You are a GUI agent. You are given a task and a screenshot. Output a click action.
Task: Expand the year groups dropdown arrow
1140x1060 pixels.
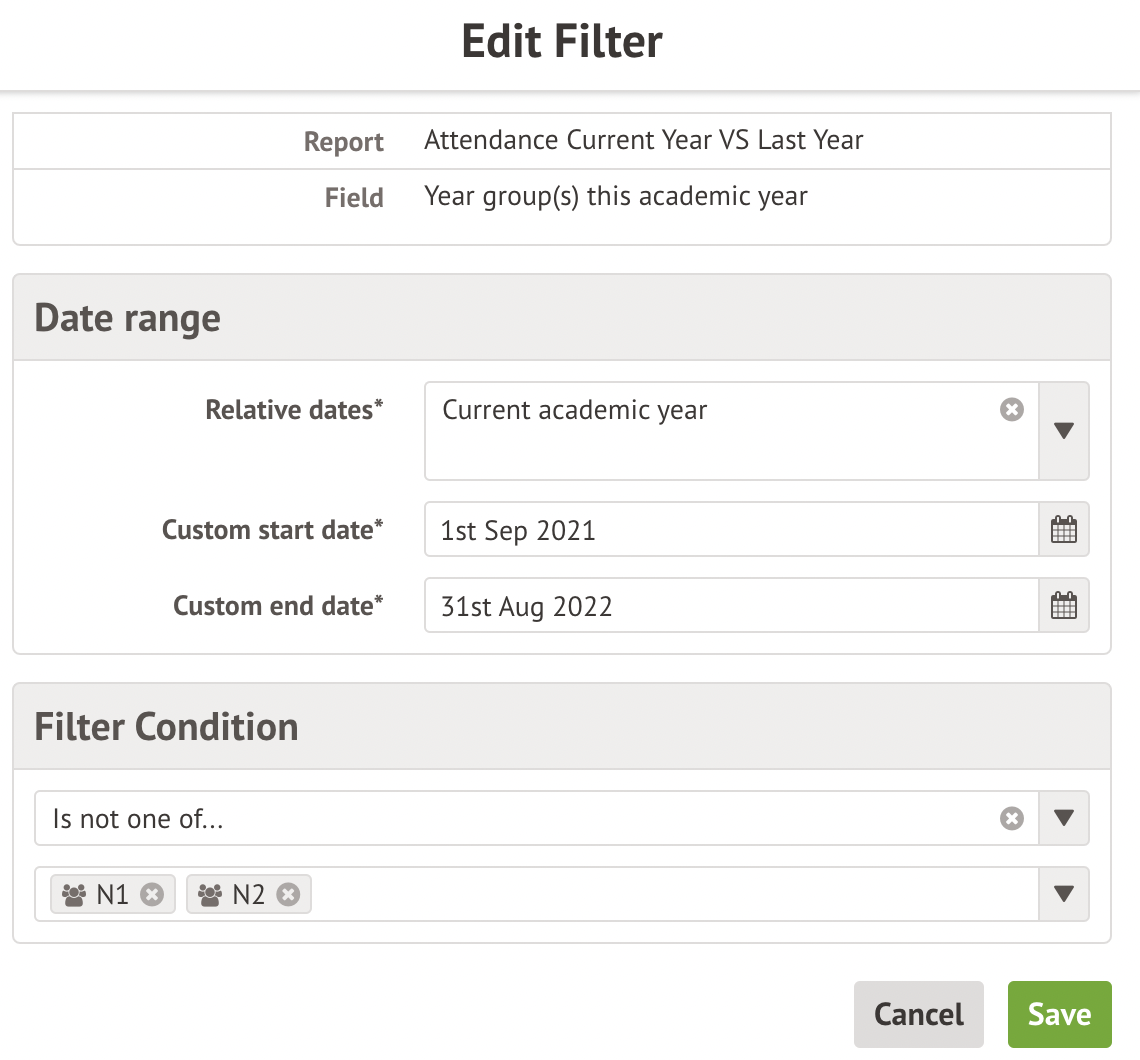tap(1064, 894)
